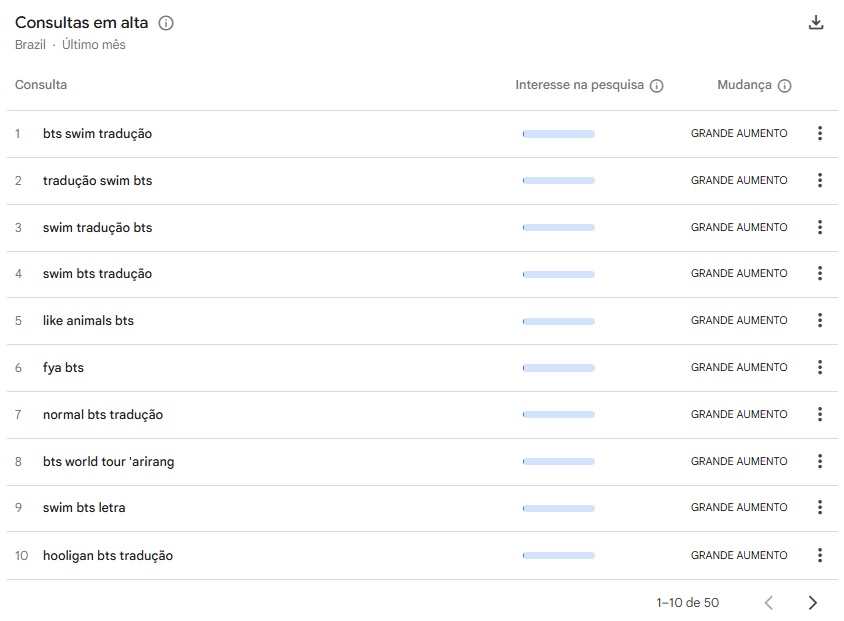Go to next page of queries

click(813, 603)
